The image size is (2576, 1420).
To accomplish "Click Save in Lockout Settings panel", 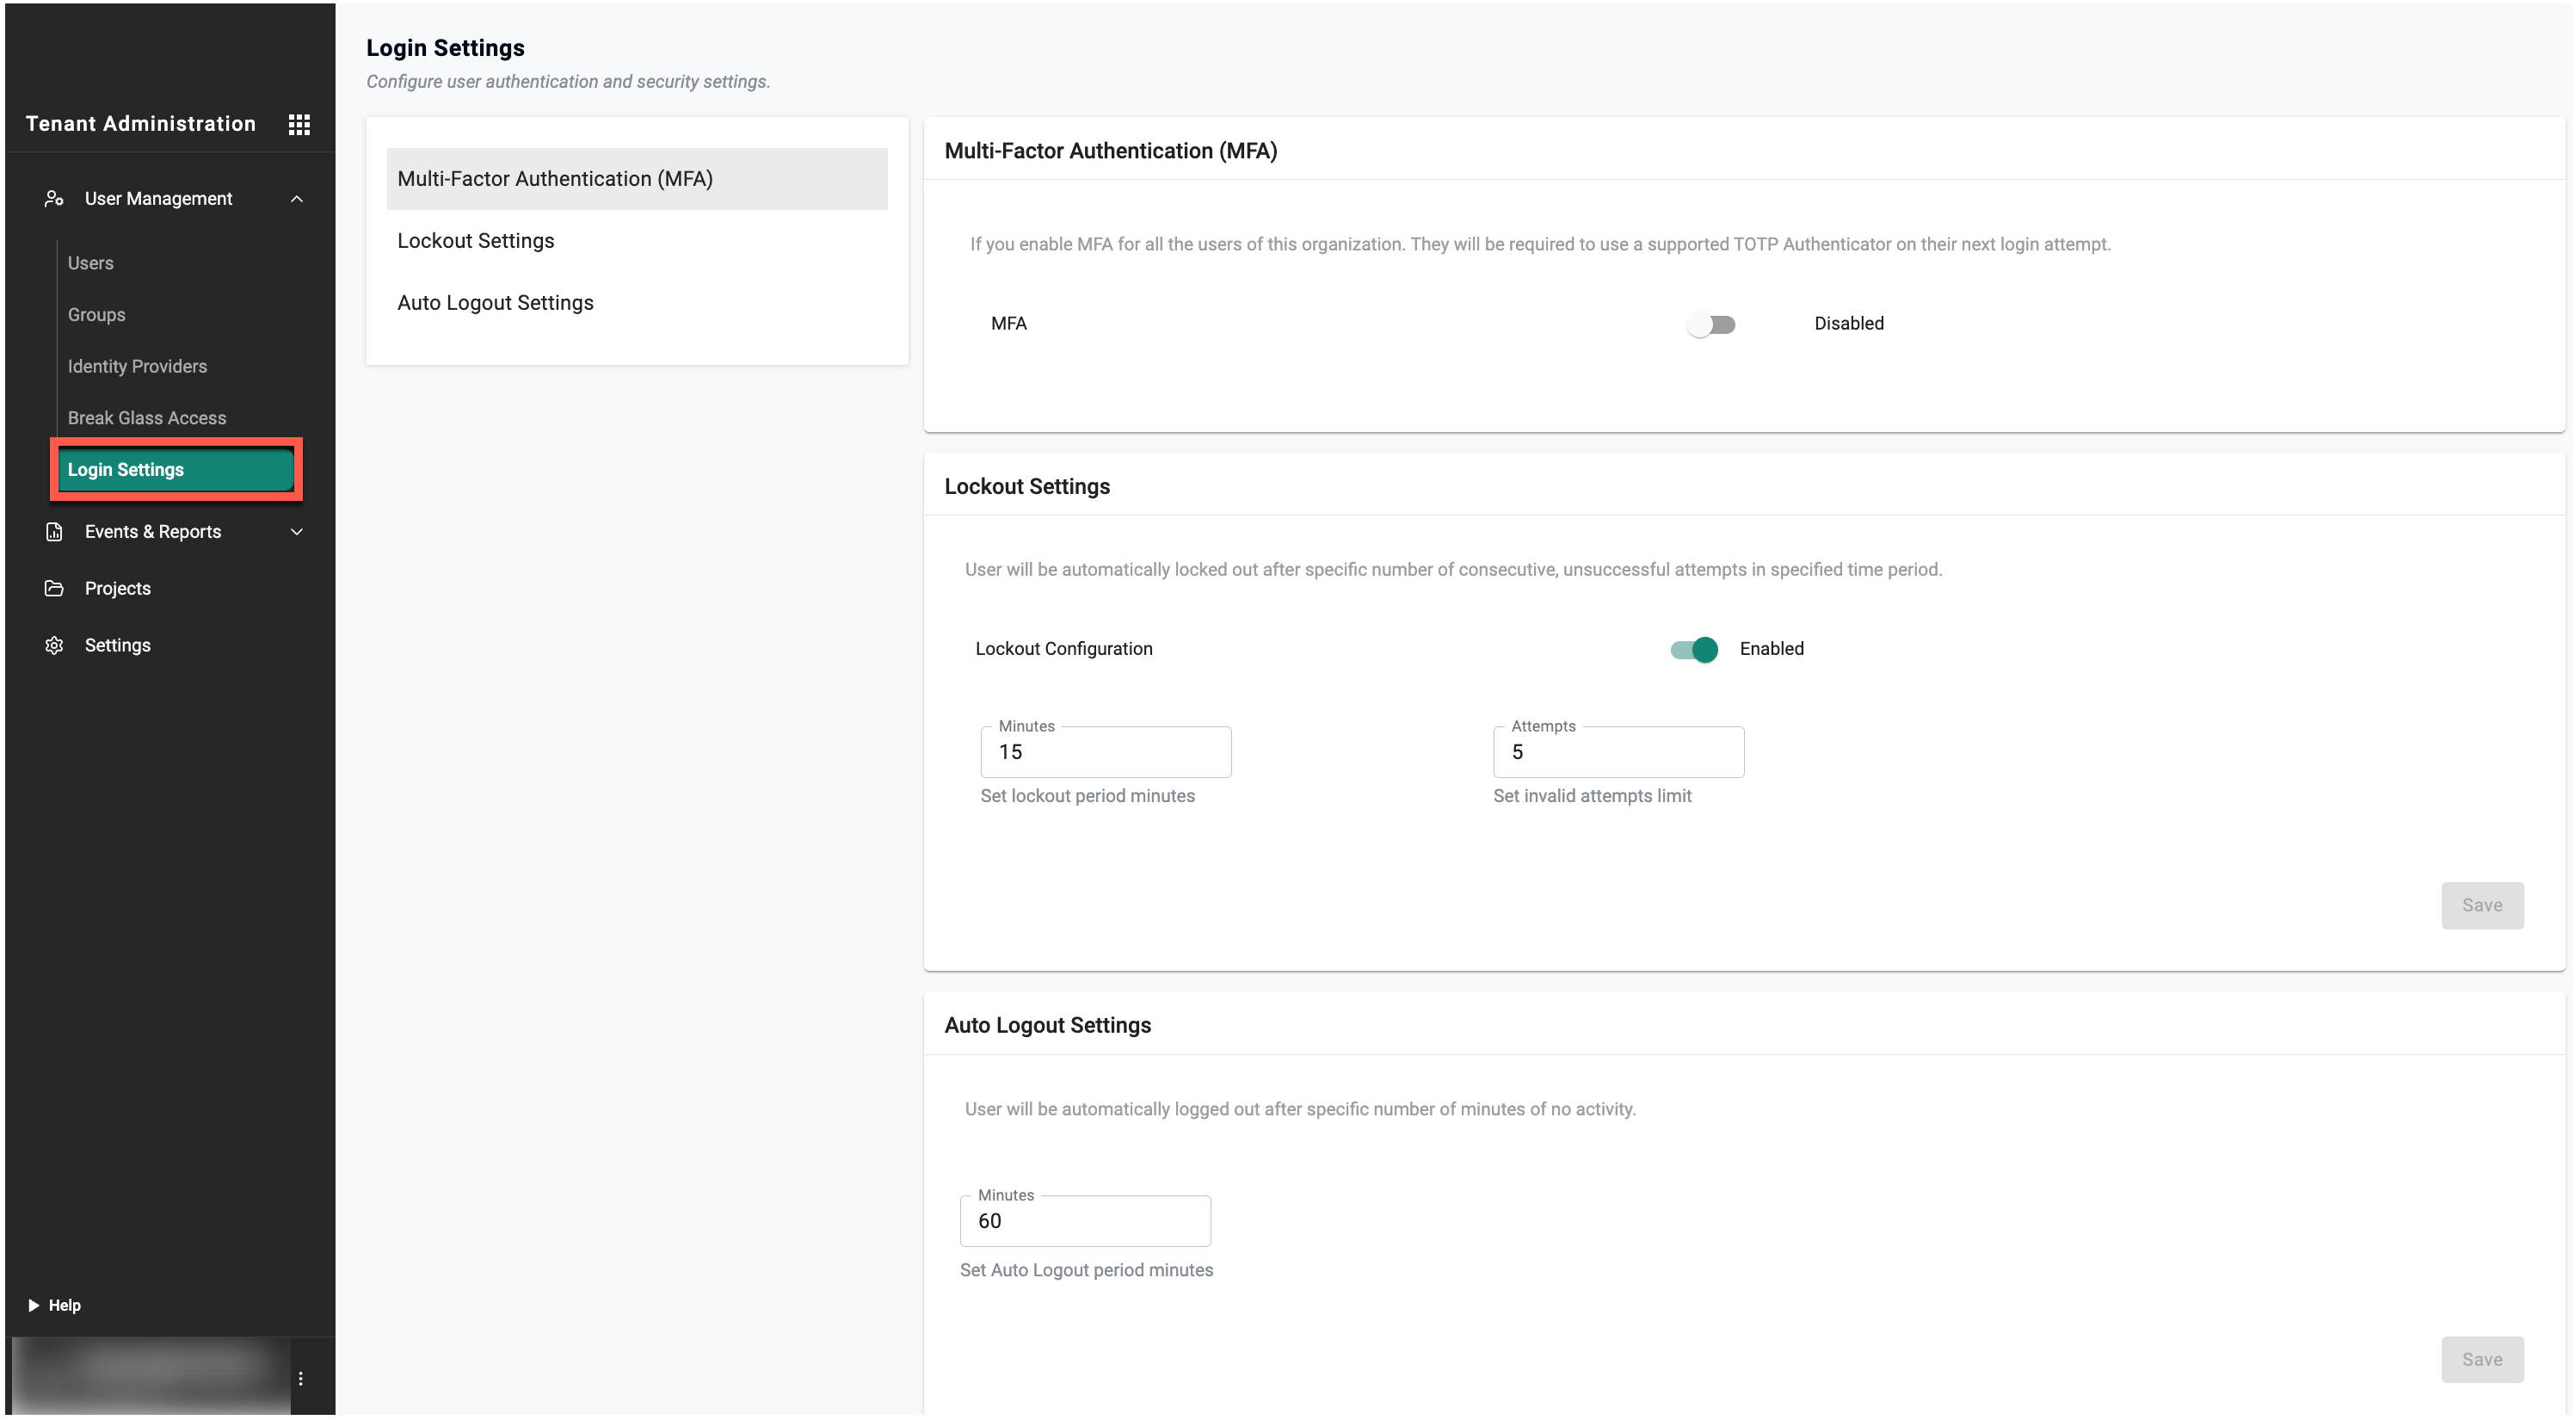I will [x=2481, y=905].
